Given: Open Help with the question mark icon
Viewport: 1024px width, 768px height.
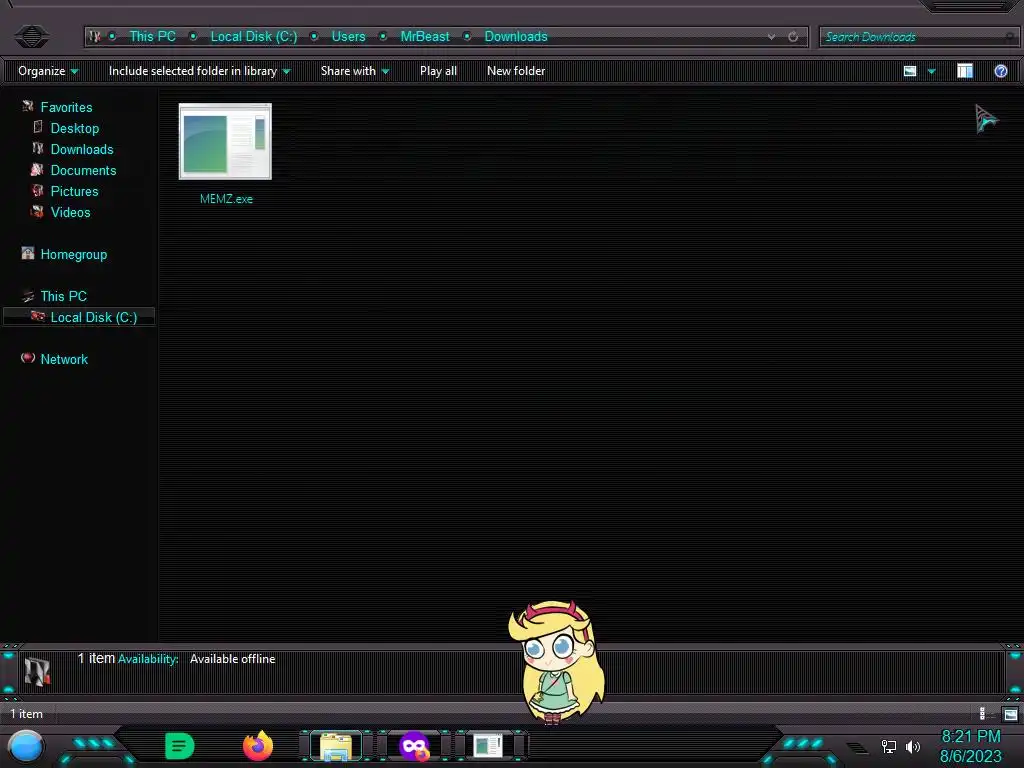Looking at the screenshot, I should pos(1000,71).
